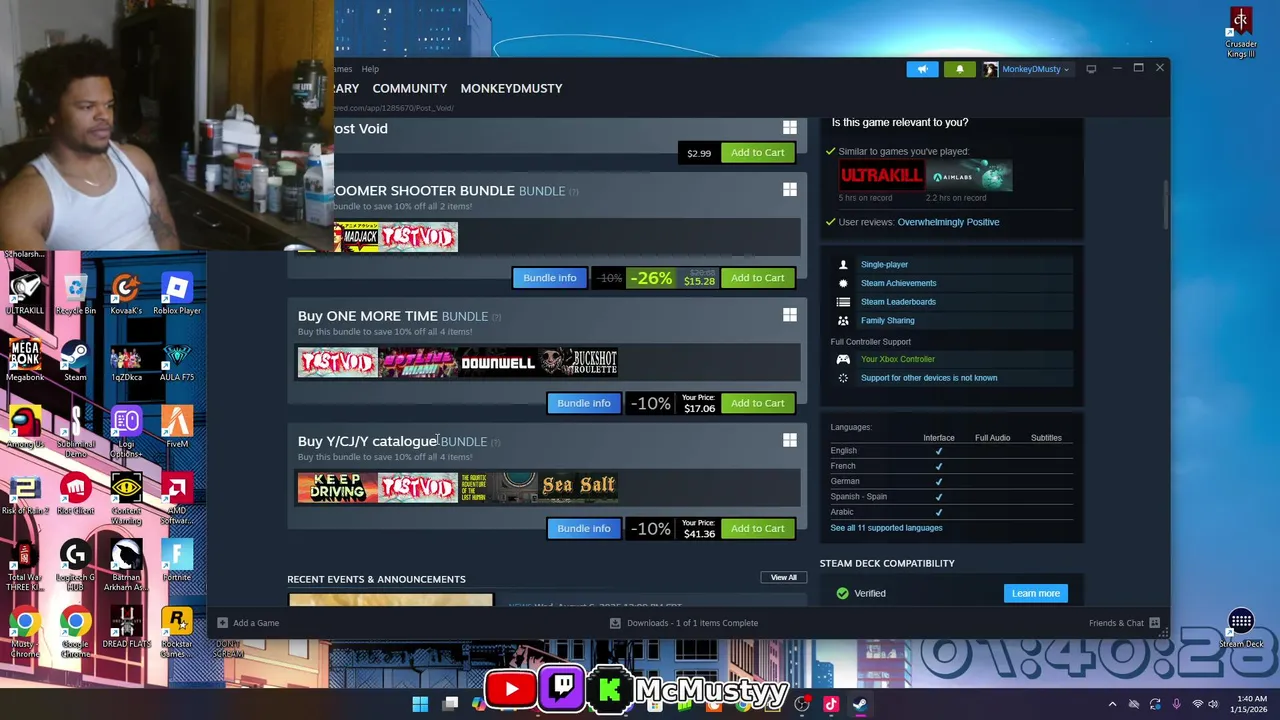
Task: Click the TikTok icon in the taskbar
Action: (x=830, y=704)
